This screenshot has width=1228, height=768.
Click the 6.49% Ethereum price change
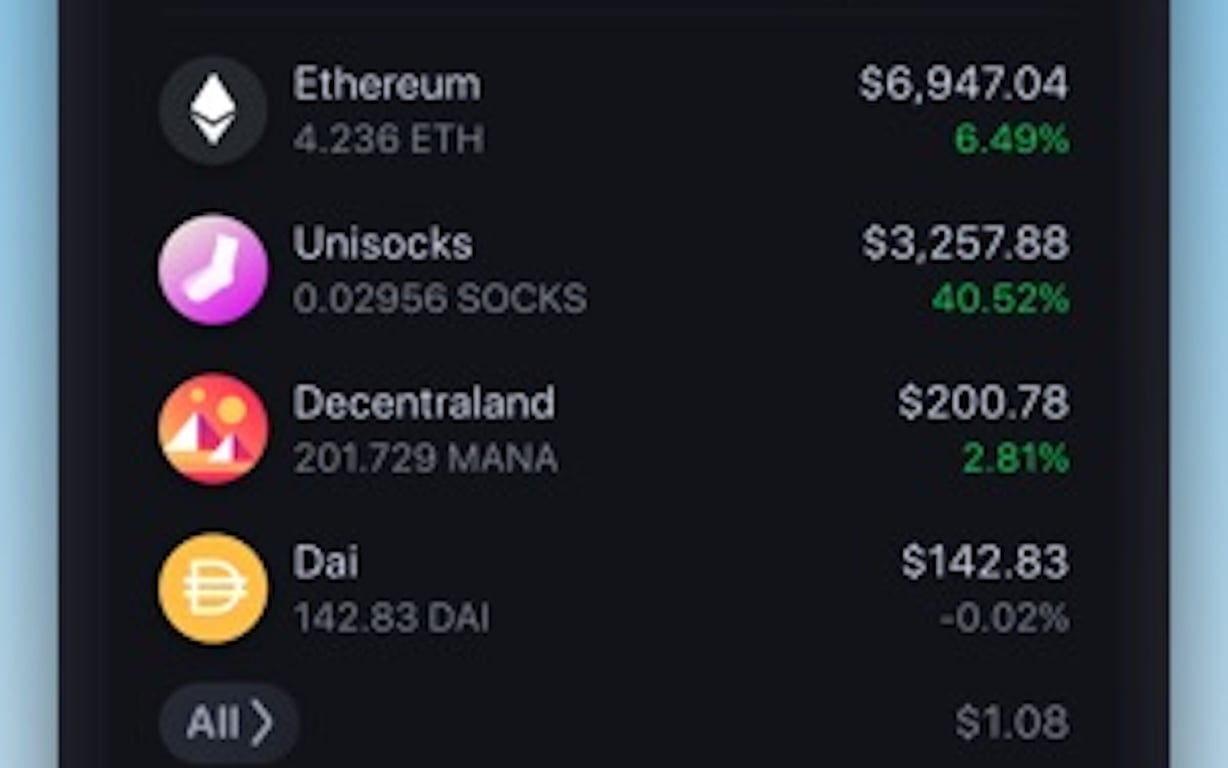[1011, 140]
